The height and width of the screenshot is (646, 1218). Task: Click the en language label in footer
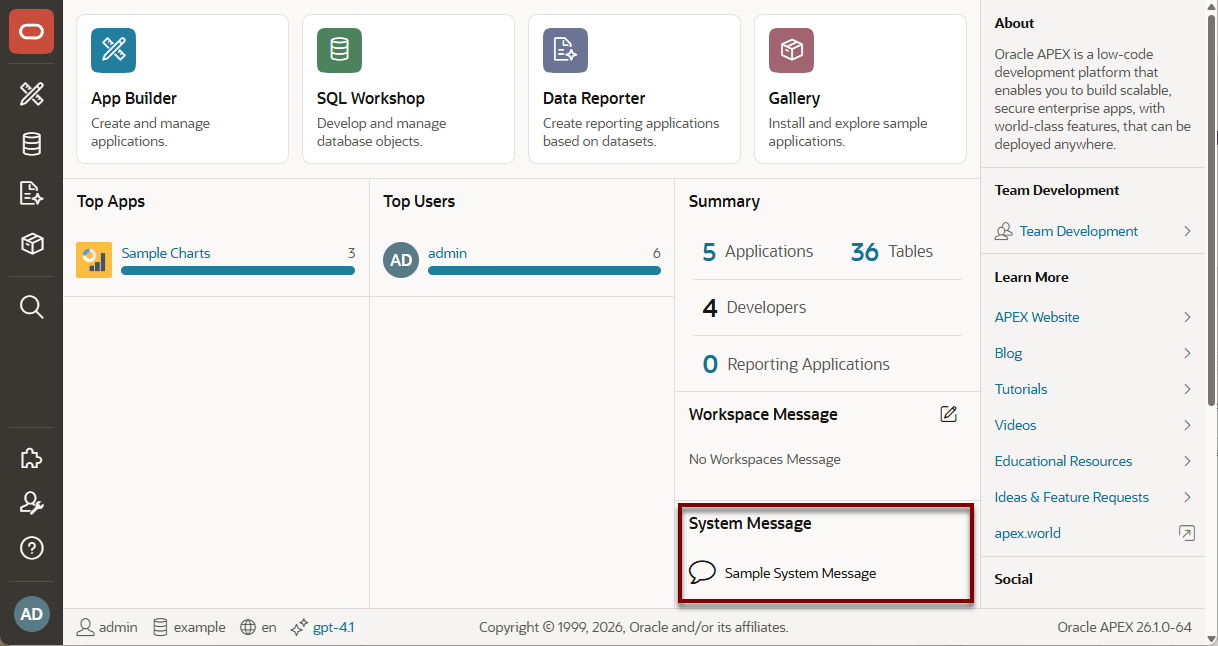pyautogui.click(x=269, y=627)
